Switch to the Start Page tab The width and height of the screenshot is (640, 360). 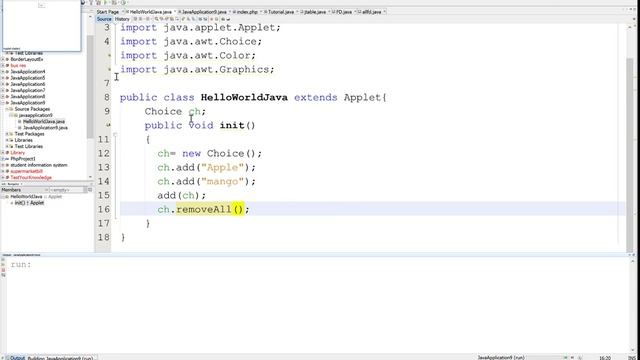108,12
